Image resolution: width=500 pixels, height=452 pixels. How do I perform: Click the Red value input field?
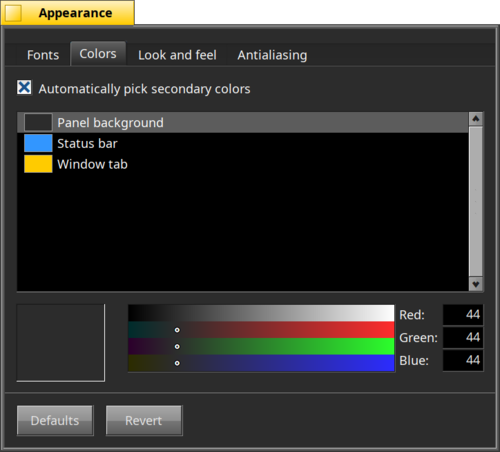point(463,315)
